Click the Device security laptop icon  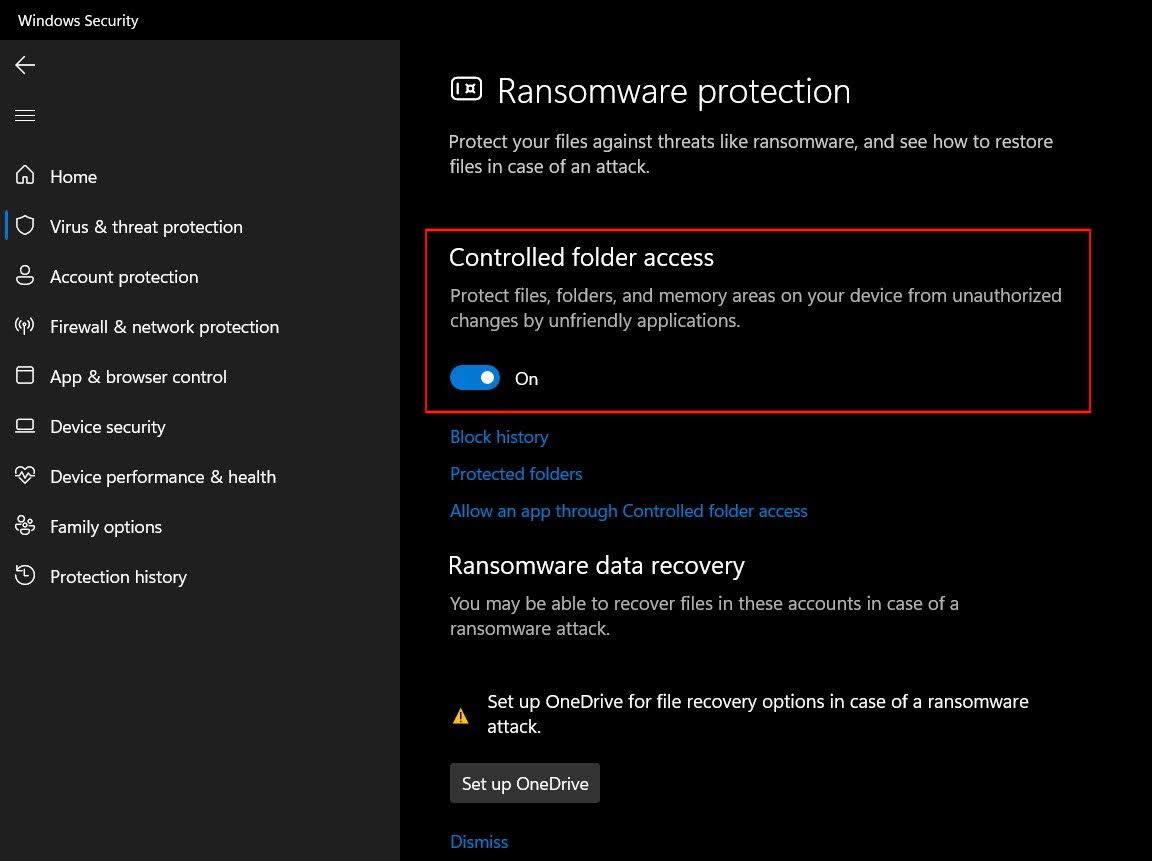(25, 426)
